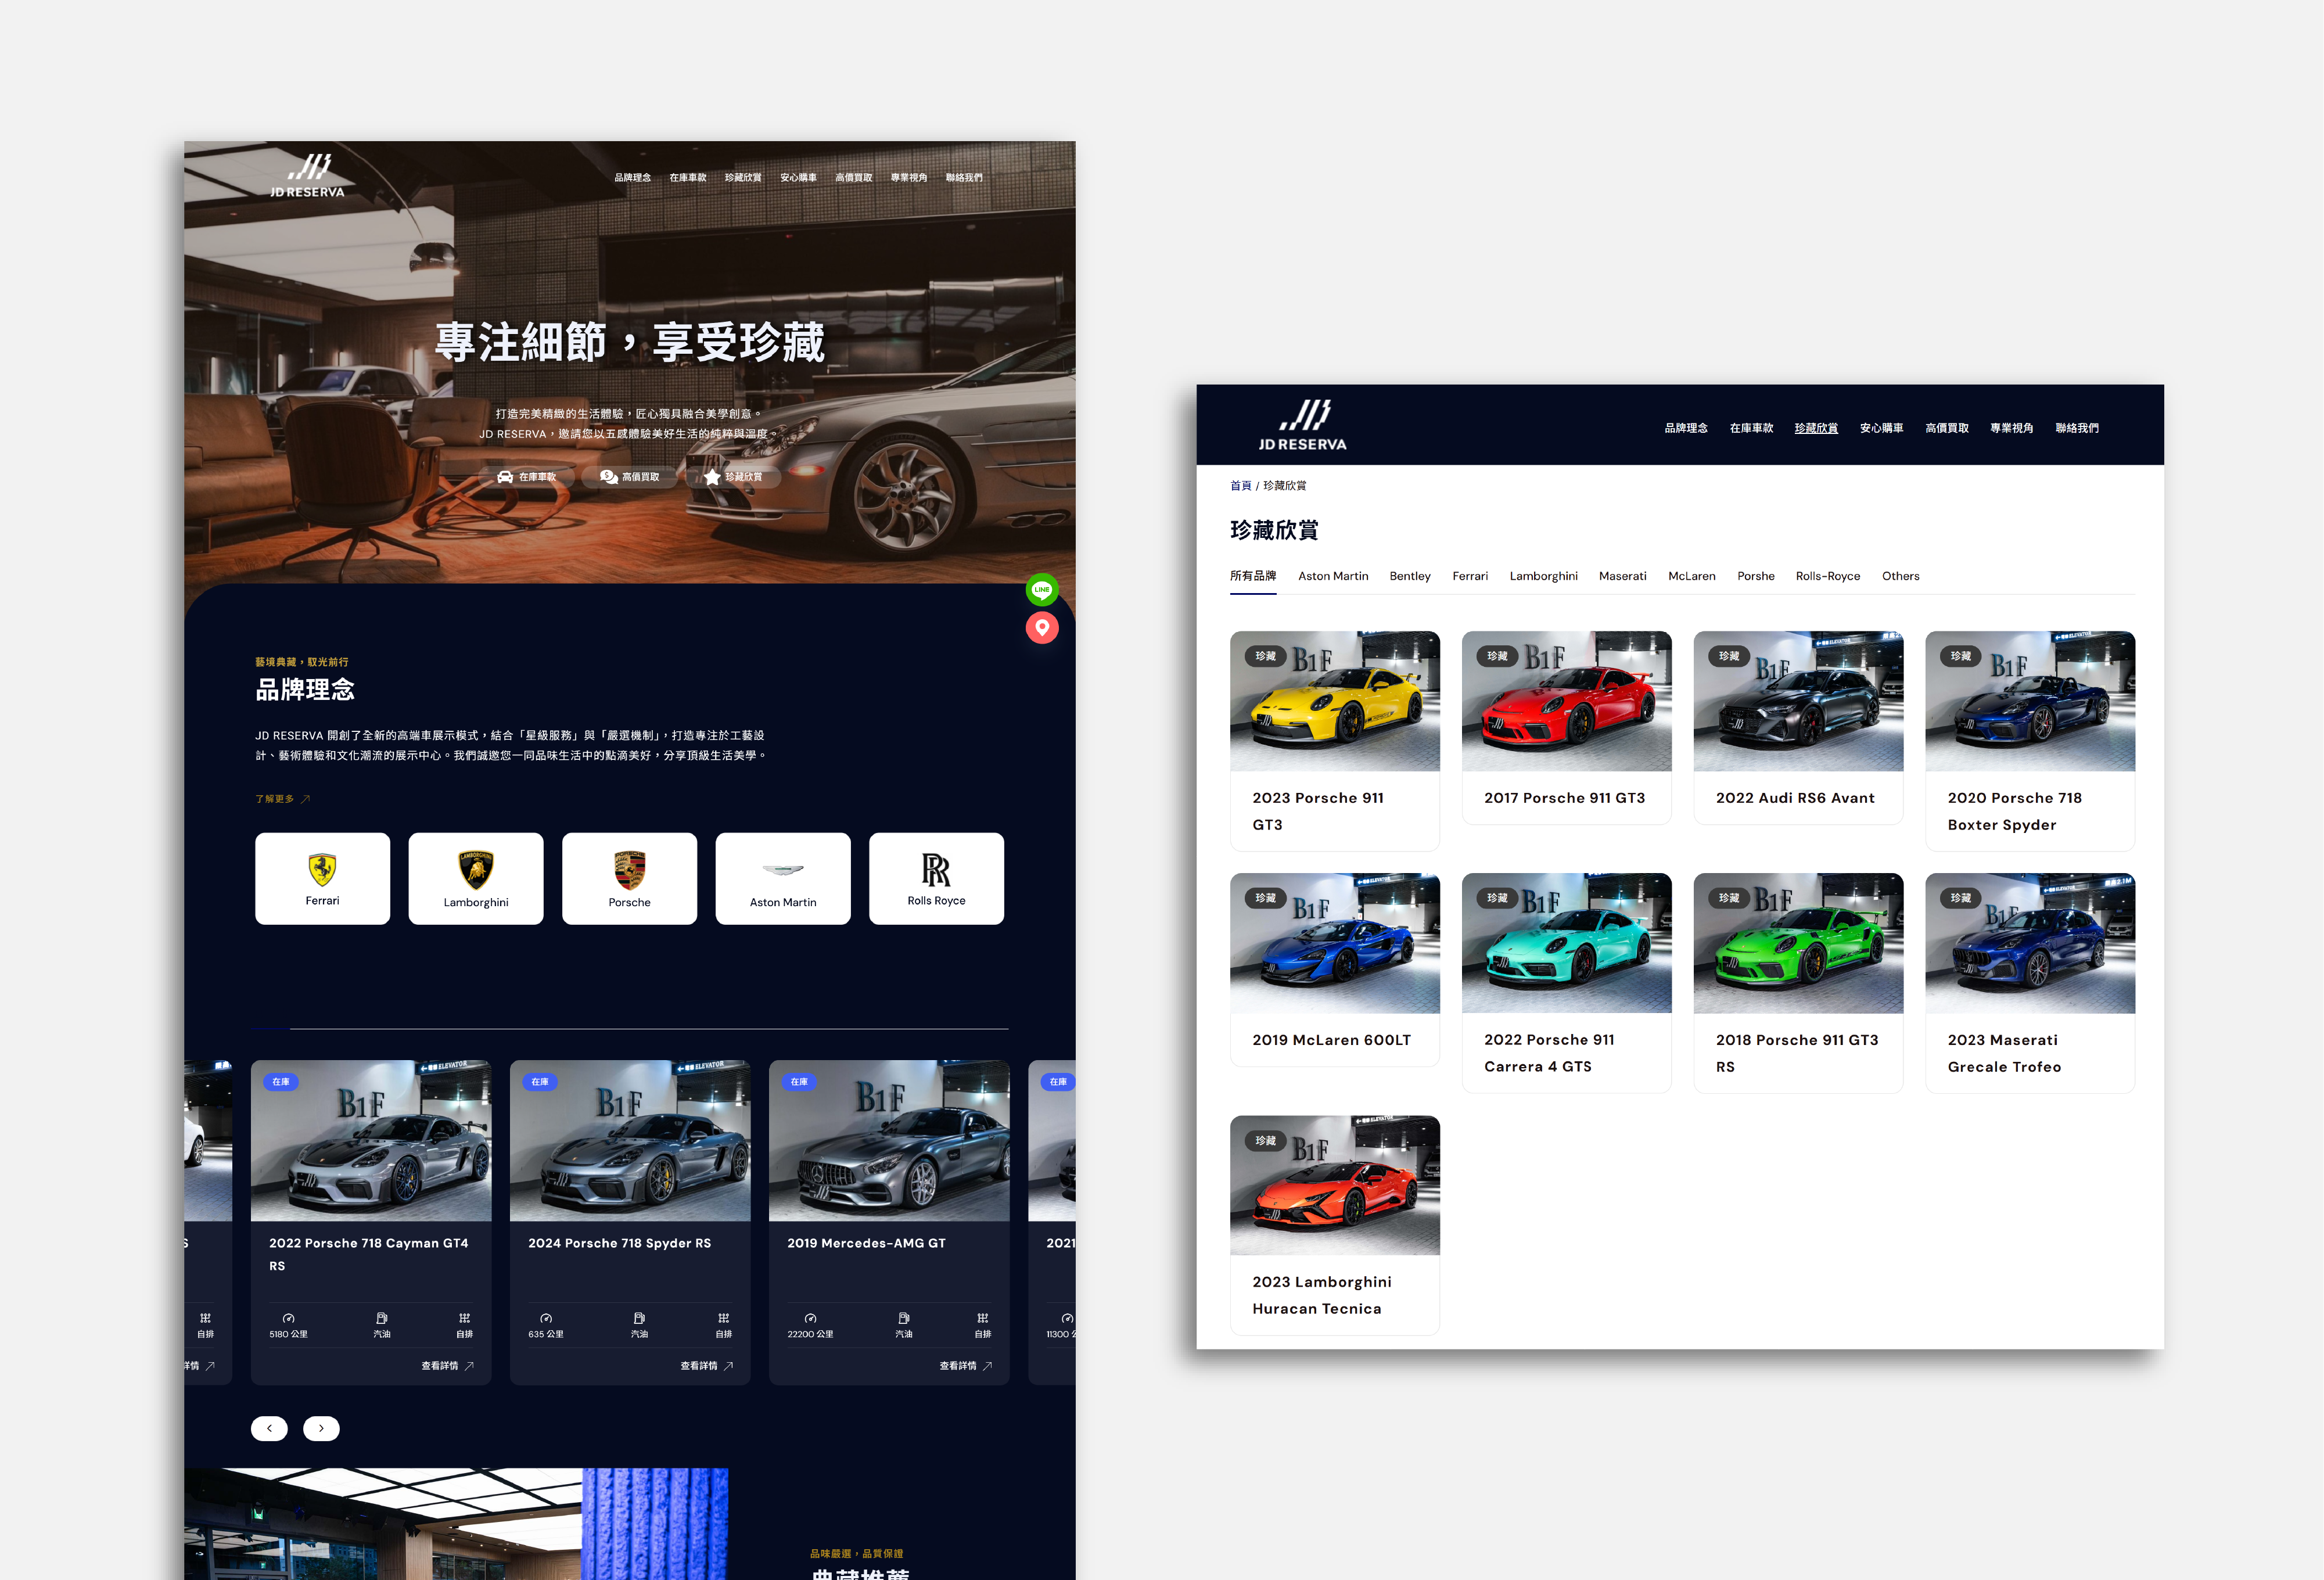Click the Porsche brand logo card

[x=629, y=878]
